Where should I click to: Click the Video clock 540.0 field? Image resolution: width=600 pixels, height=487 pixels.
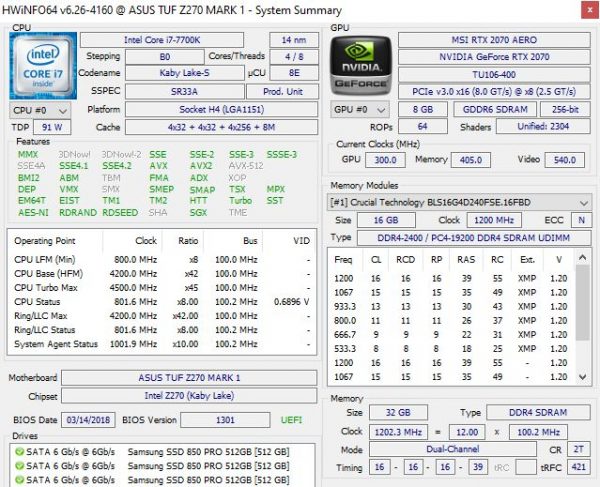[x=565, y=160]
